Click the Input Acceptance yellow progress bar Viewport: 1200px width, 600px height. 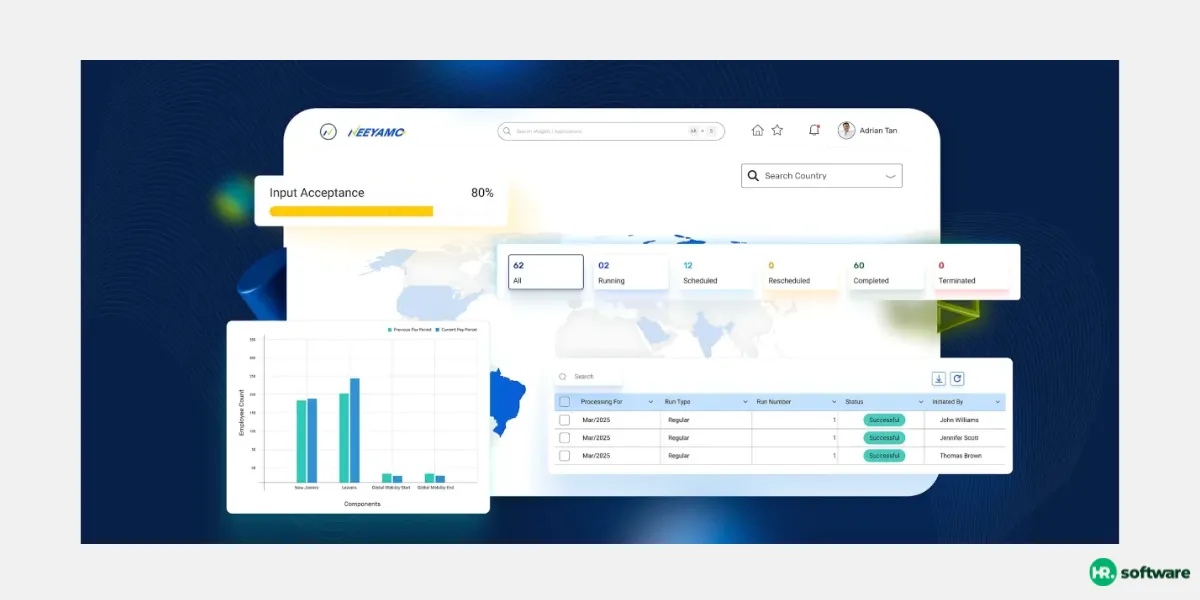tap(351, 211)
